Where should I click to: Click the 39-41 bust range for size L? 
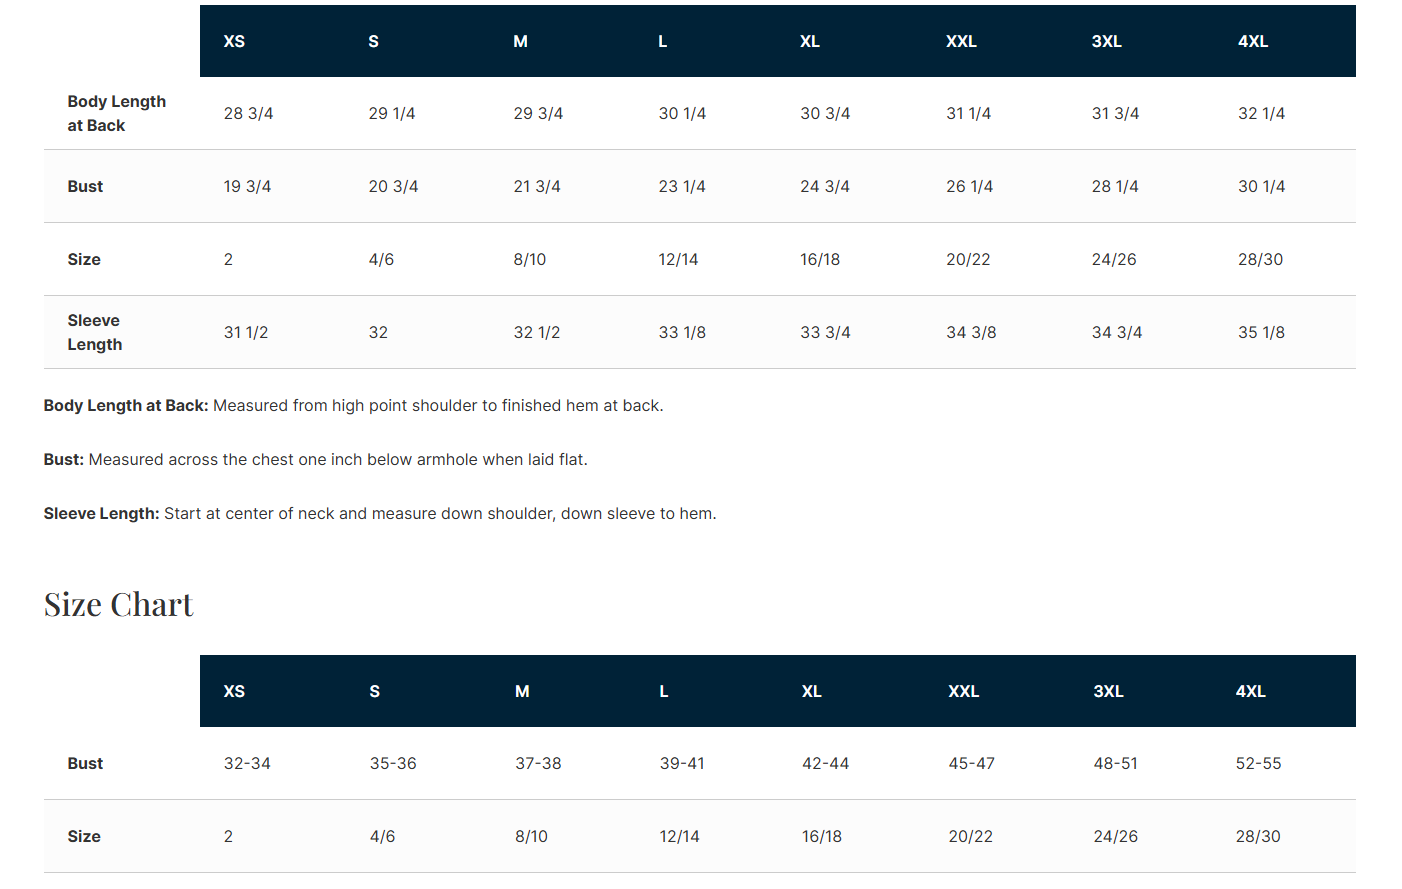(682, 763)
